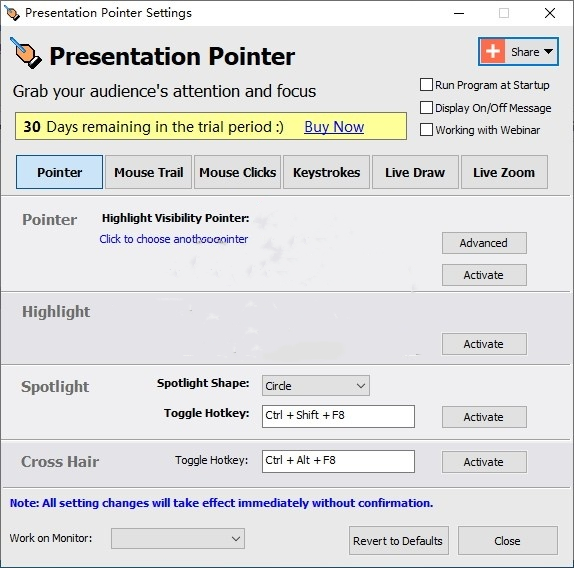574x568 pixels.
Task: Click the Presentation Pointer hand logo icon
Action: pos(25,53)
